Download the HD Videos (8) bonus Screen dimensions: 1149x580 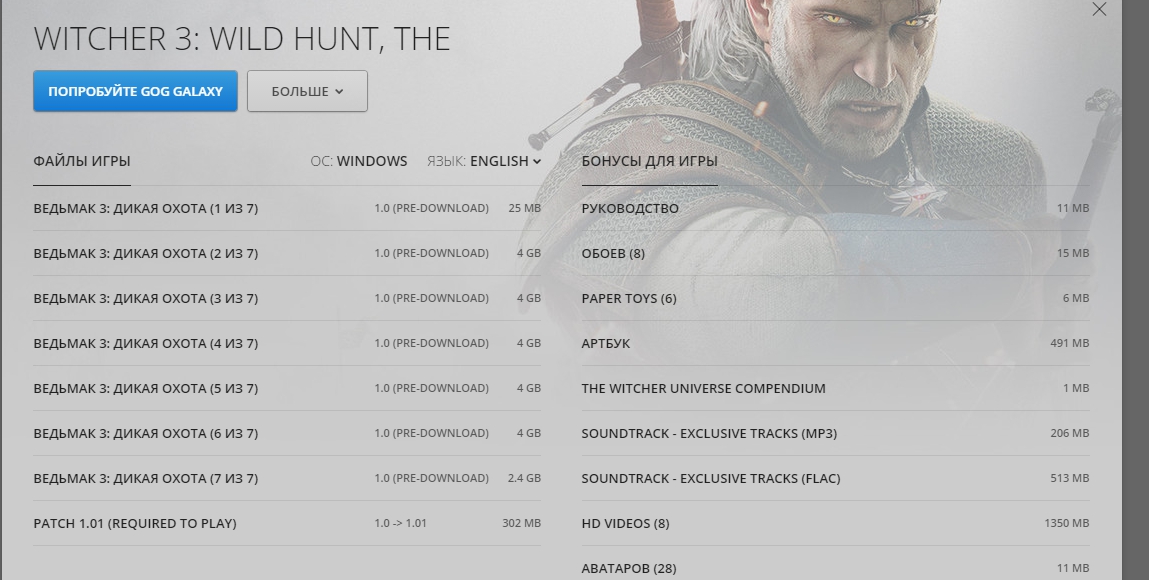[x=625, y=524]
